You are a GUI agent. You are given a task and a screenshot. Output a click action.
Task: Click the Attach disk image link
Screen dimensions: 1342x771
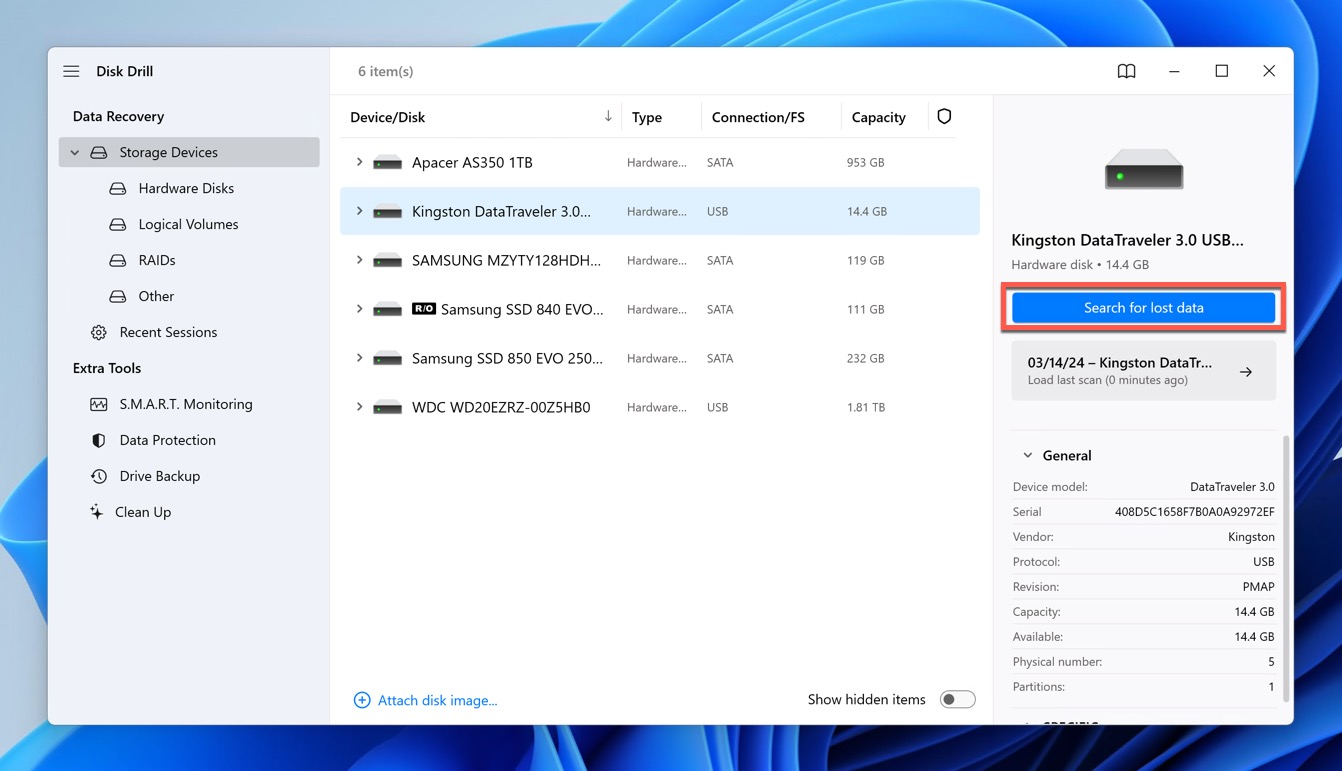tap(437, 700)
